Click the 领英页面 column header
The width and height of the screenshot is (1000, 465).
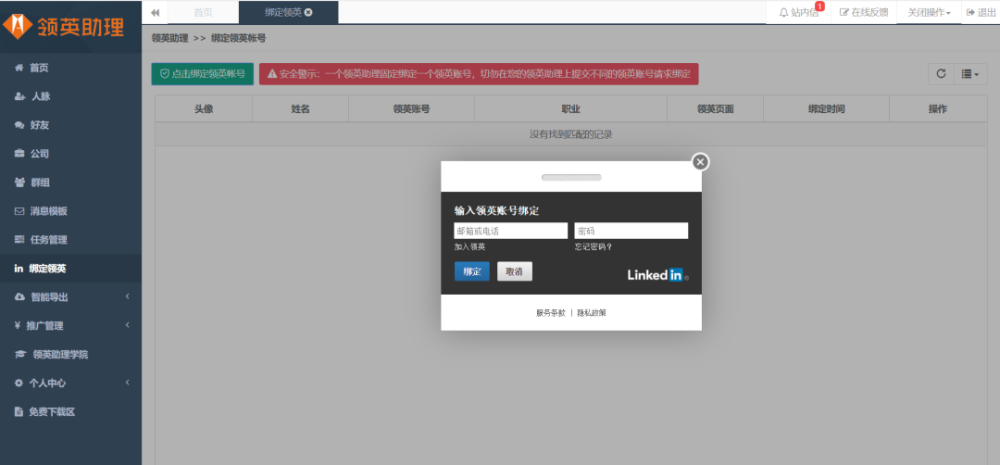click(x=716, y=109)
